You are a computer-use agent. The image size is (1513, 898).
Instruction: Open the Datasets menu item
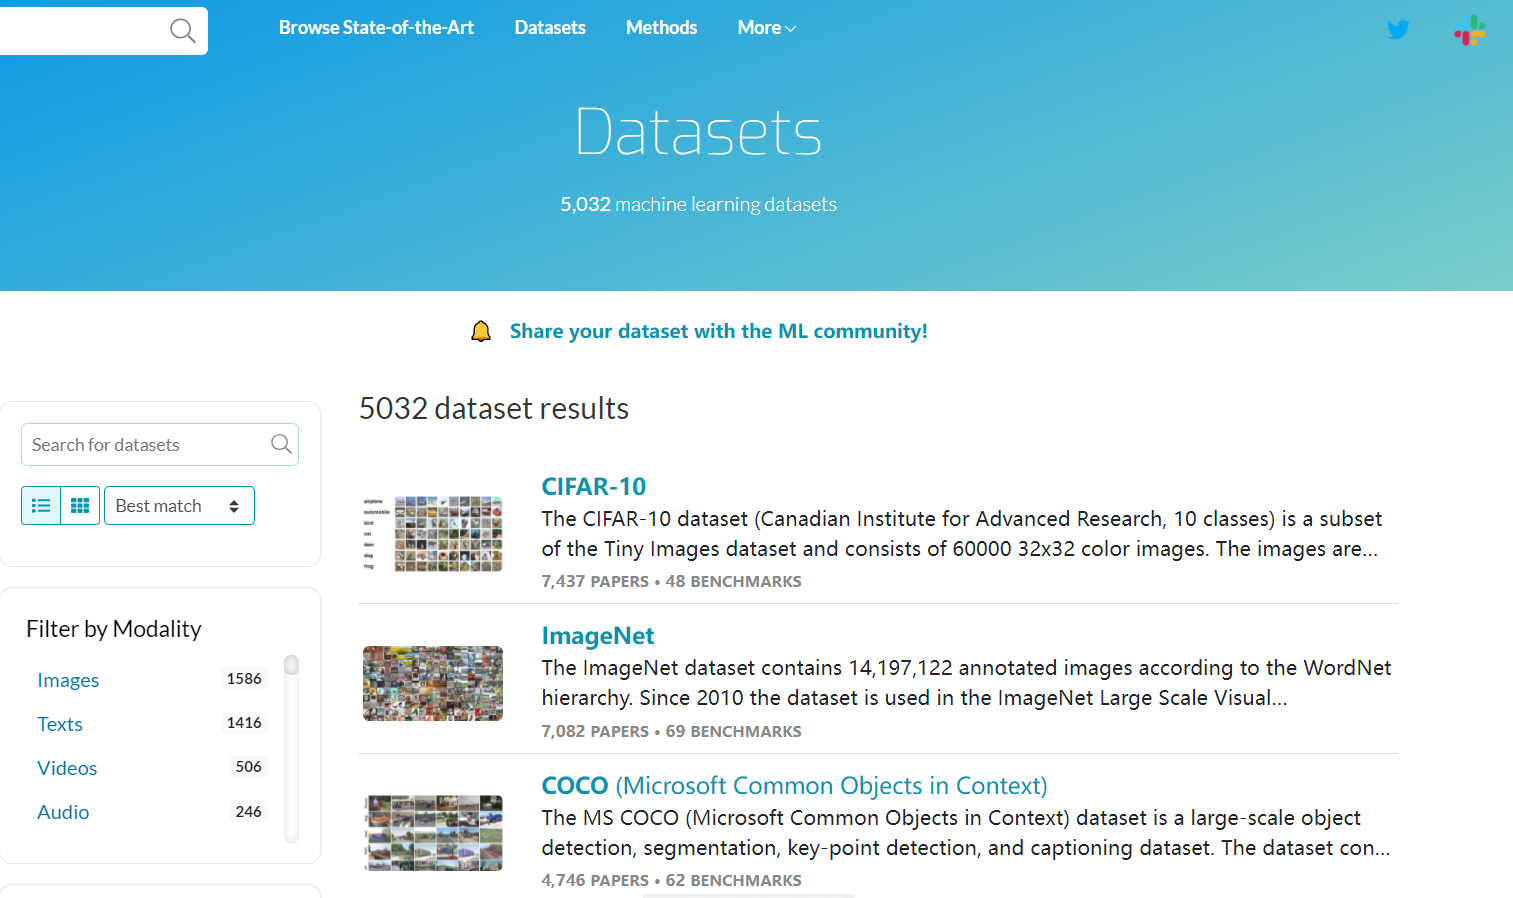click(549, 28)
